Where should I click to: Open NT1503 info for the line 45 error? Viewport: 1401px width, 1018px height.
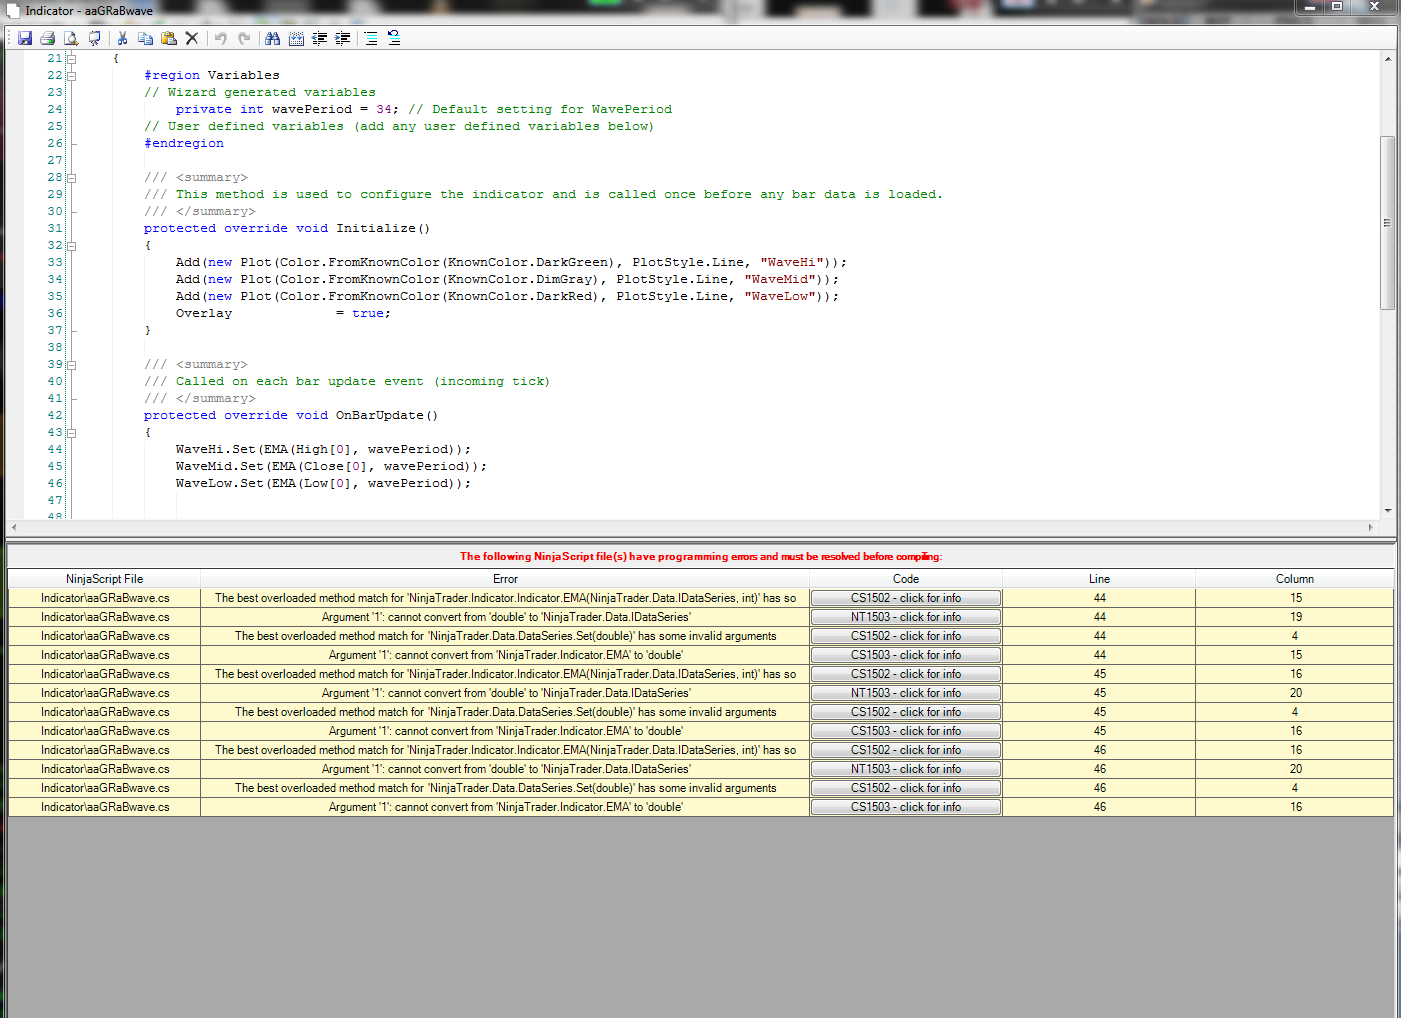point(906,693)
